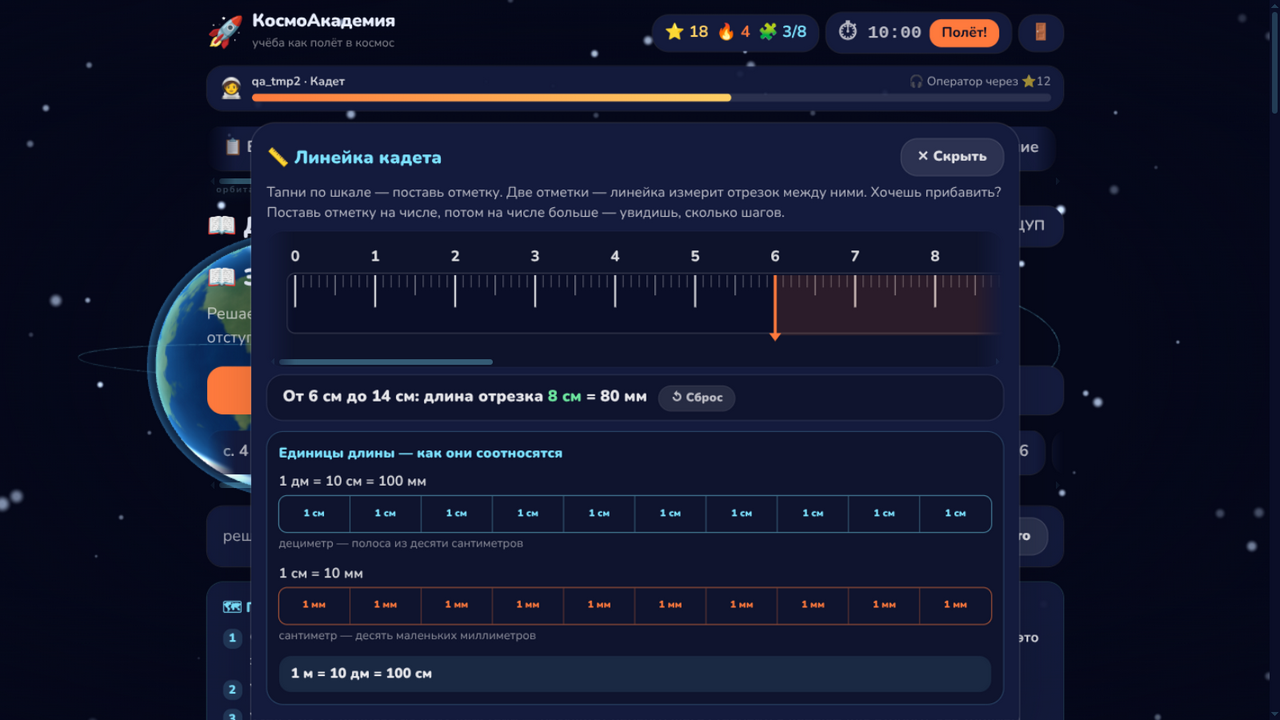
Task: Click the star points counter 18
Action: (x=687, y=32)
